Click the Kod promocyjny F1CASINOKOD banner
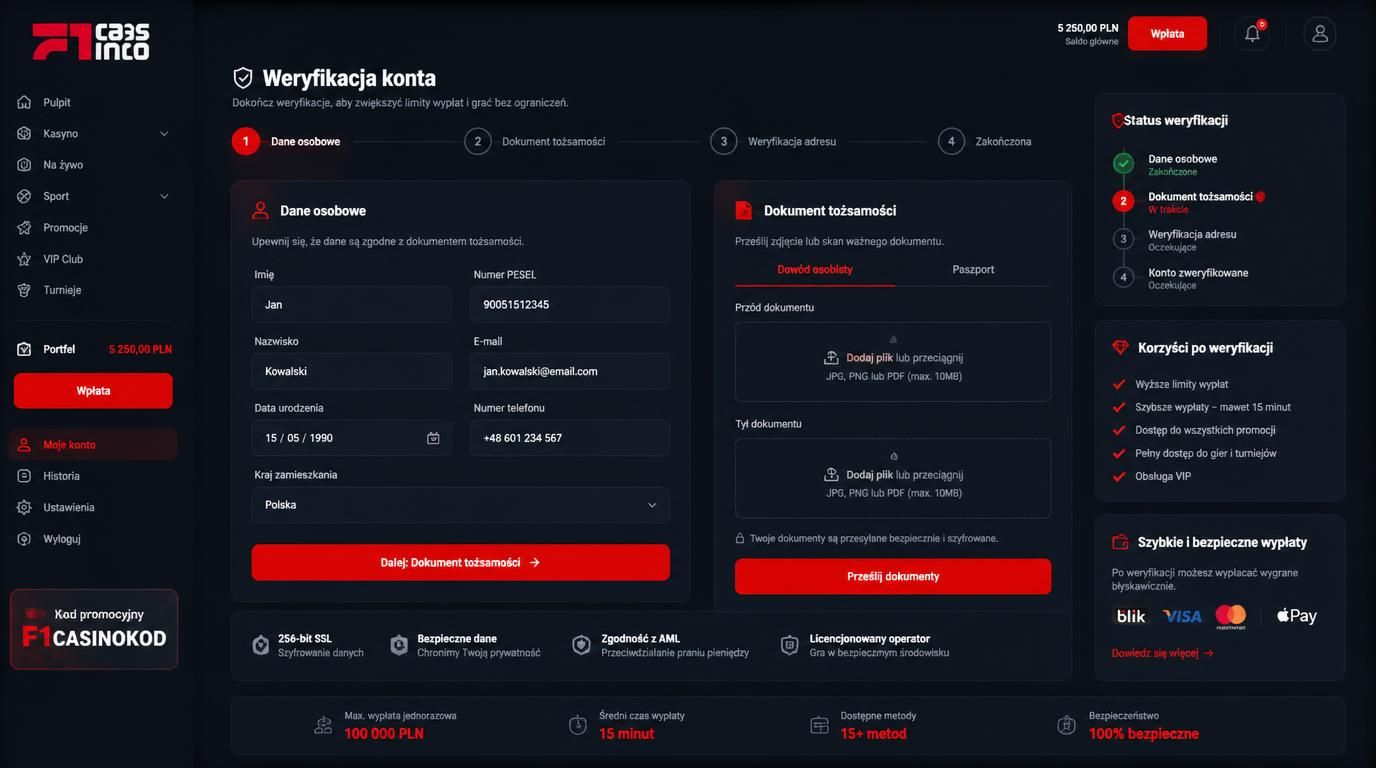The image size is (1376, 768). 94,629
